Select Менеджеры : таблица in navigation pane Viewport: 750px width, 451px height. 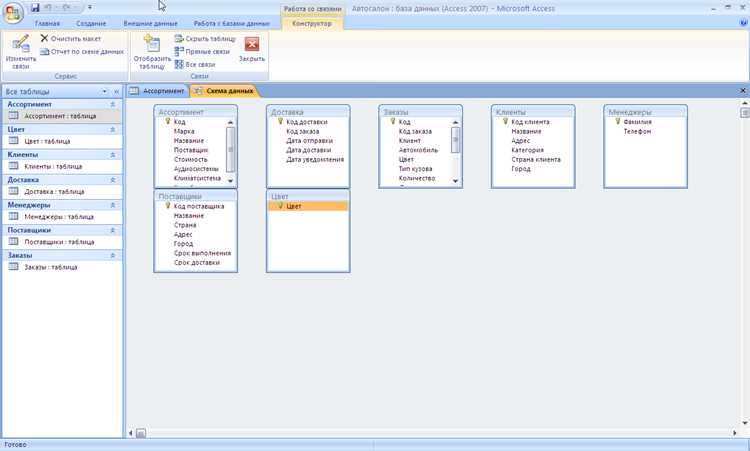click(62, 217)
